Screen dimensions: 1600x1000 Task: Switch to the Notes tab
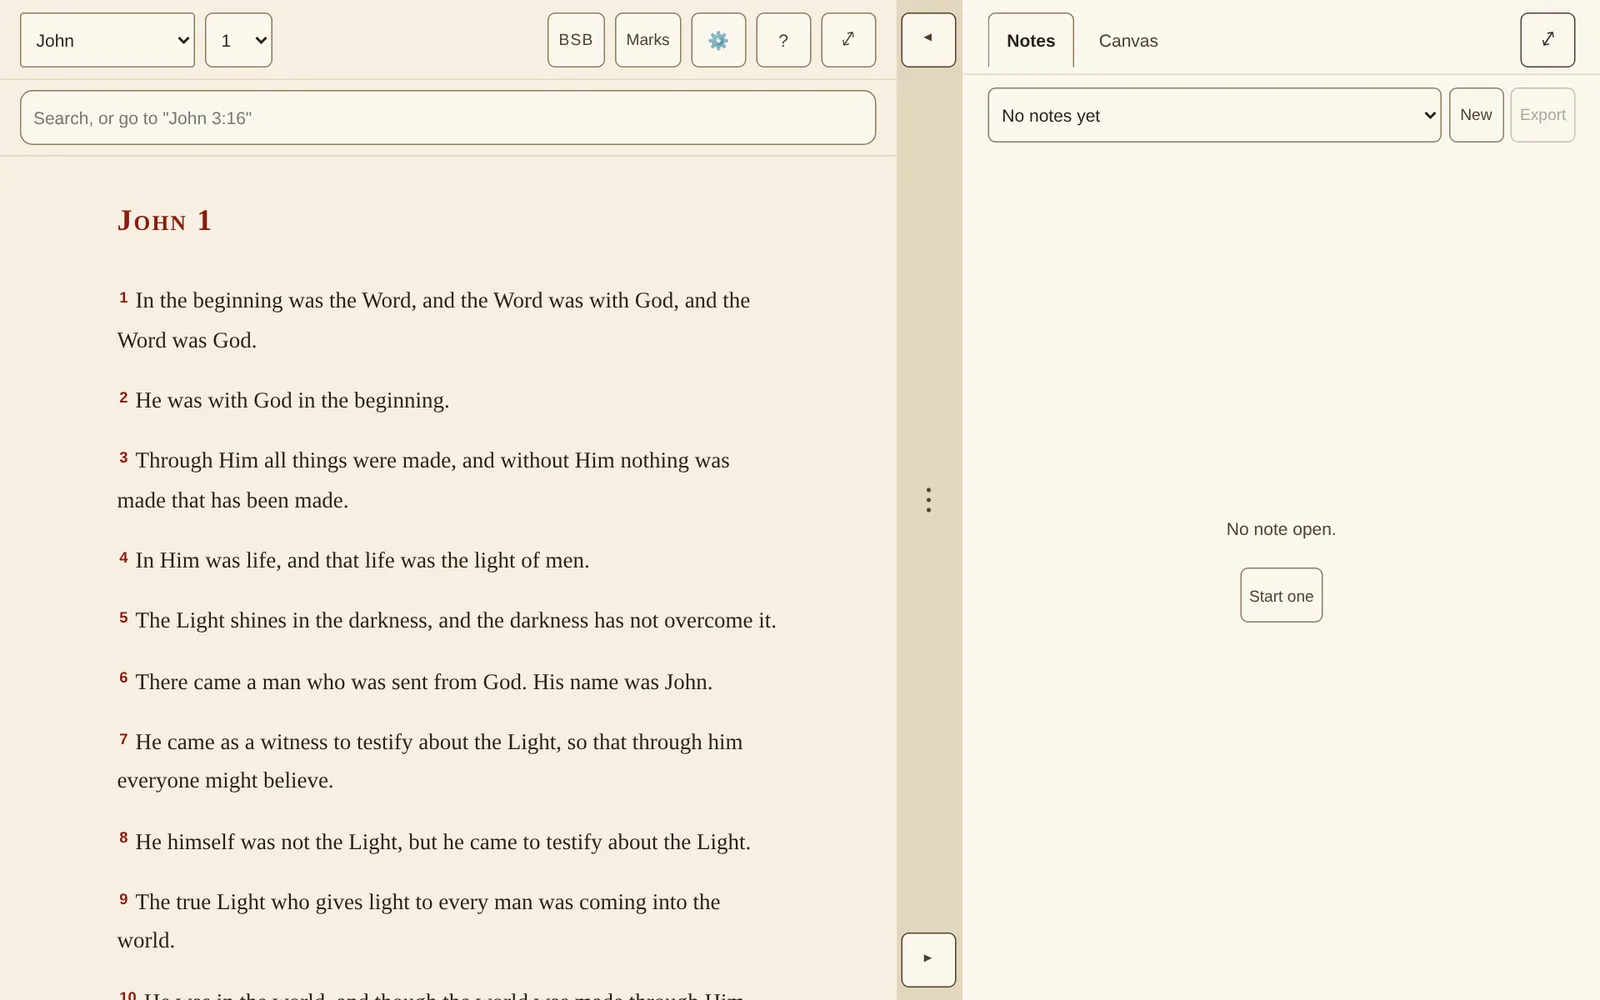tap(1030, 41)
